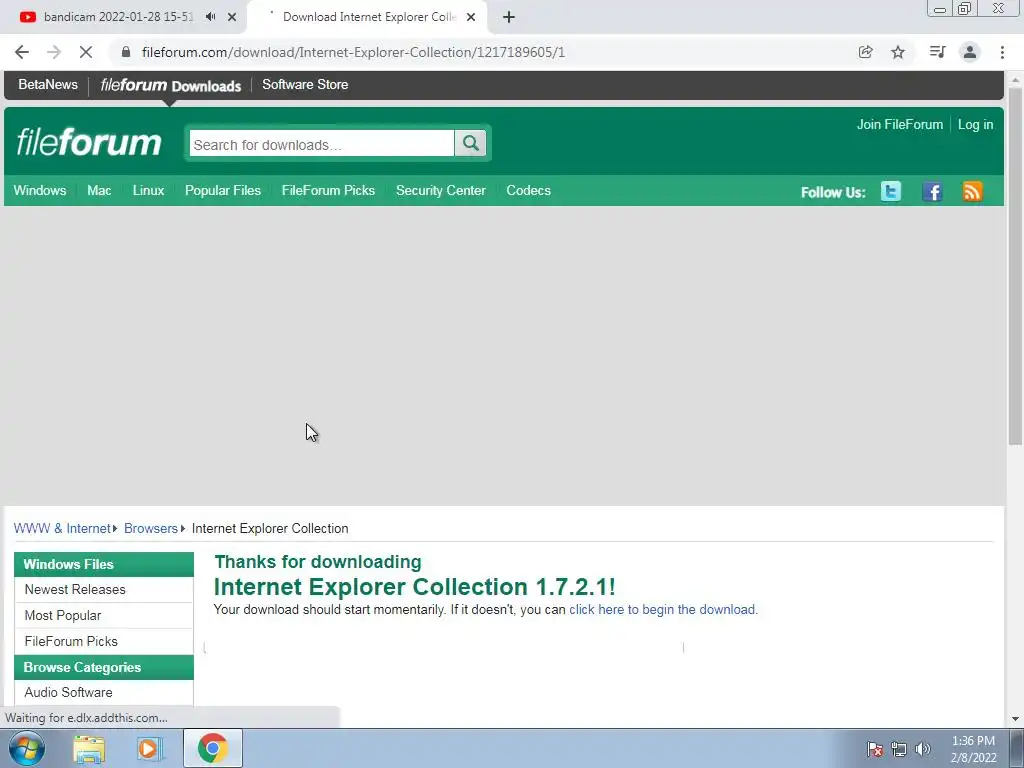This screenshot has height=768, width=1024.
Task: Open the volume speaker tray icon
Action: [x=922, y=749]
